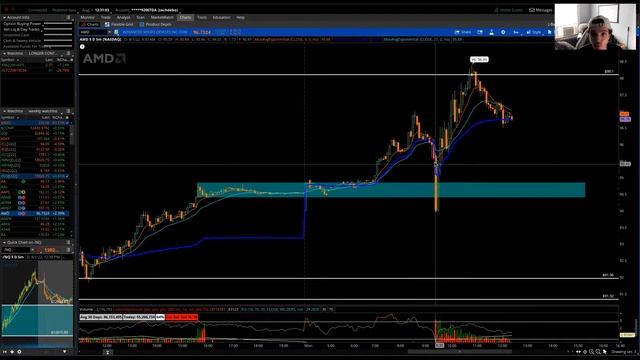
Task: Open the drawing tools icon in the chart toolbar
Action: click(516, 32)
